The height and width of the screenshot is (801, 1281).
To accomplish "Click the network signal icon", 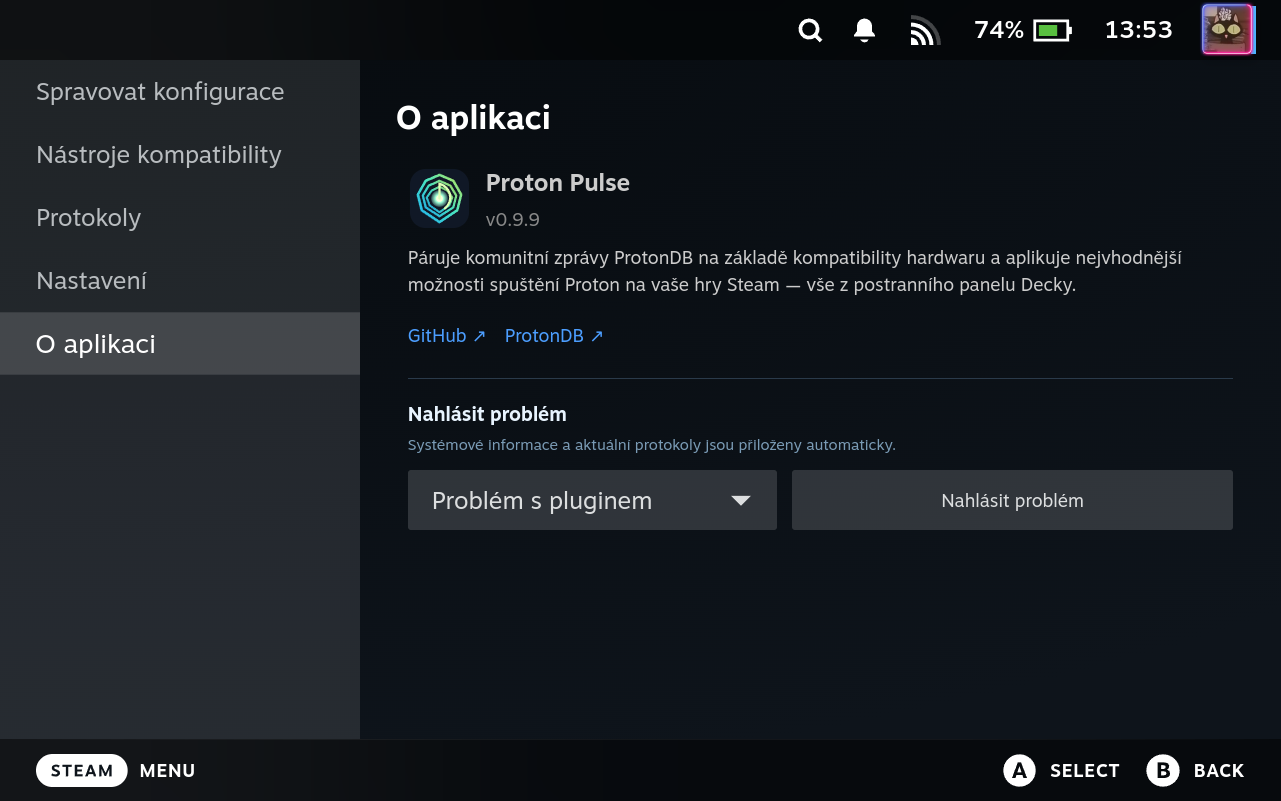I will pyautogui.click(x=925, y=31).
